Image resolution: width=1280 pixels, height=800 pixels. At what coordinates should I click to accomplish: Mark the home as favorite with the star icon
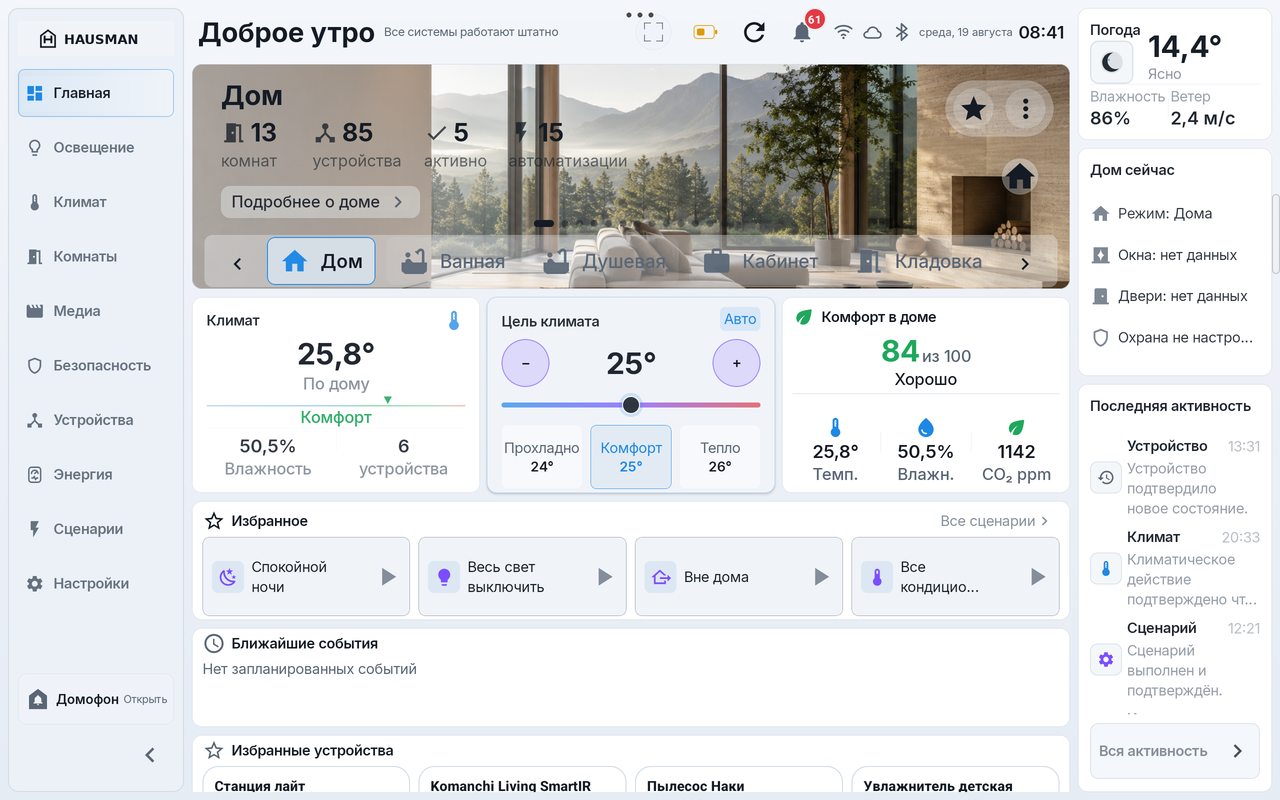pyautogui.click(x=973, y=109)
